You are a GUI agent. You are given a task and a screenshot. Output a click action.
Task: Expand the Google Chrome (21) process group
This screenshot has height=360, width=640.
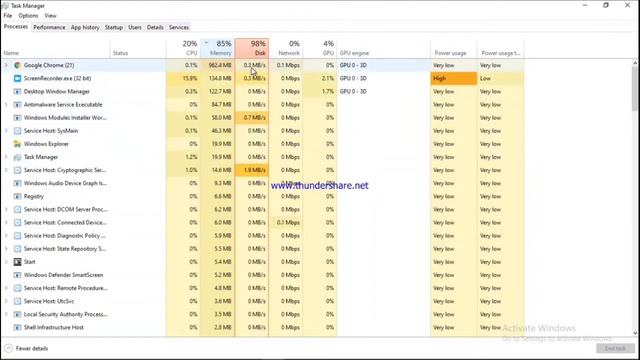pos(6,65)
